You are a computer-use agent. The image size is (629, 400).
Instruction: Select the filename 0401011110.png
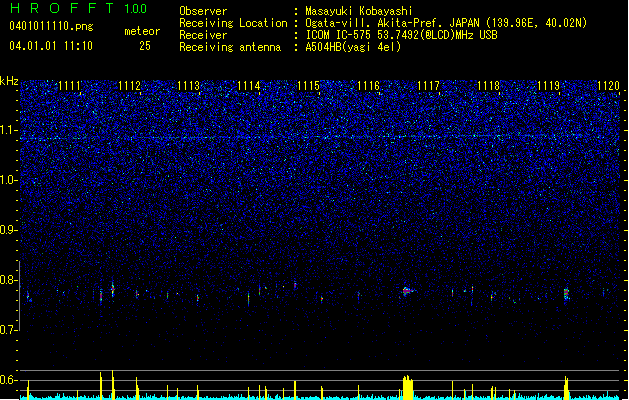click(x=51, y=26)
